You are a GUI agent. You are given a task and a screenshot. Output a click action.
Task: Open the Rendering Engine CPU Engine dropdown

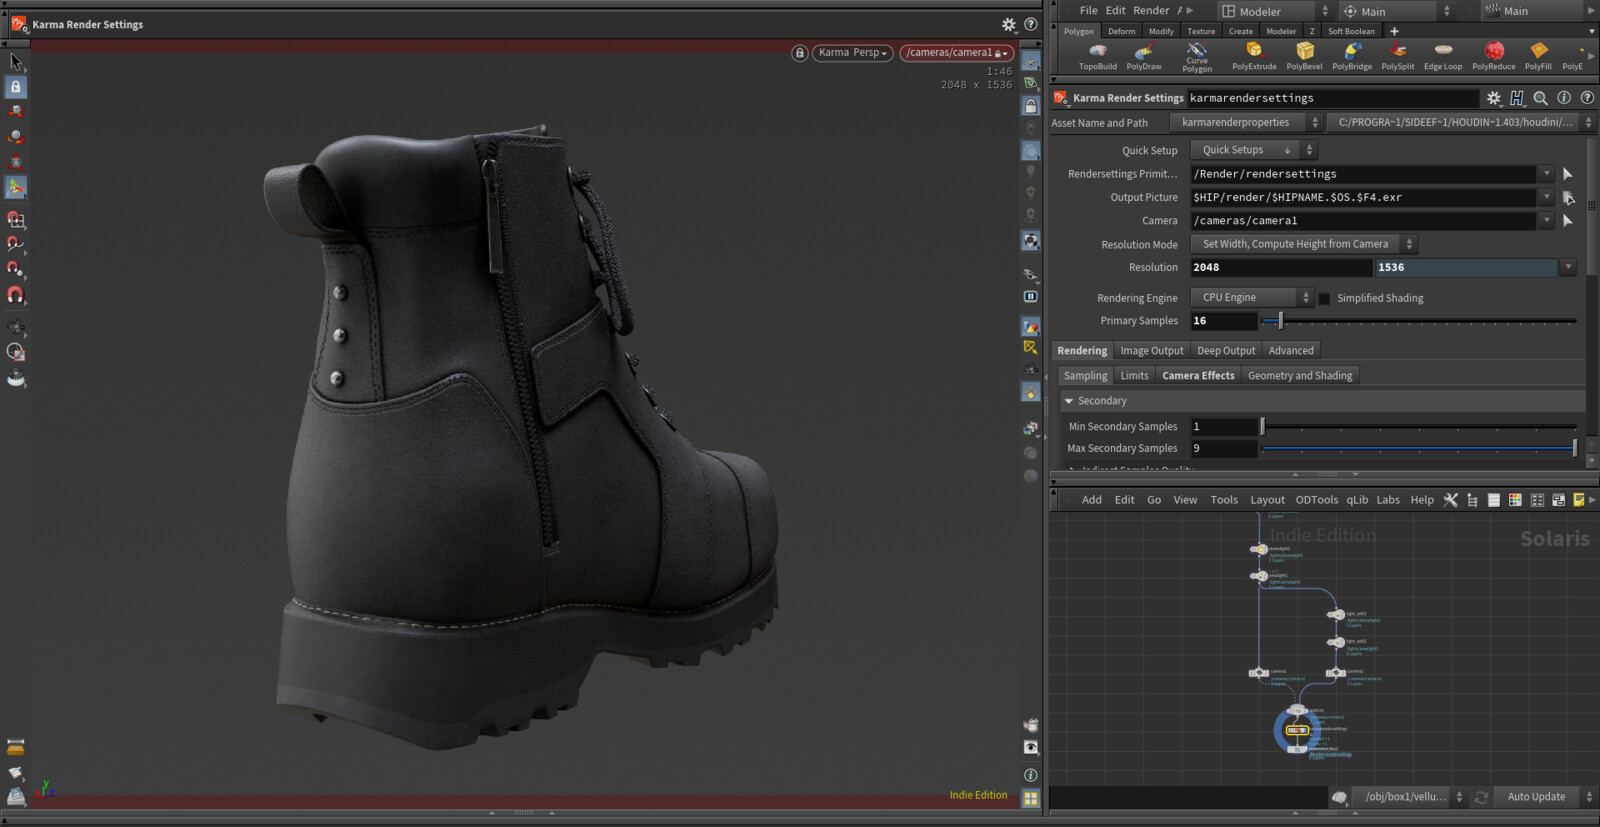click(x=1251, y=298)
